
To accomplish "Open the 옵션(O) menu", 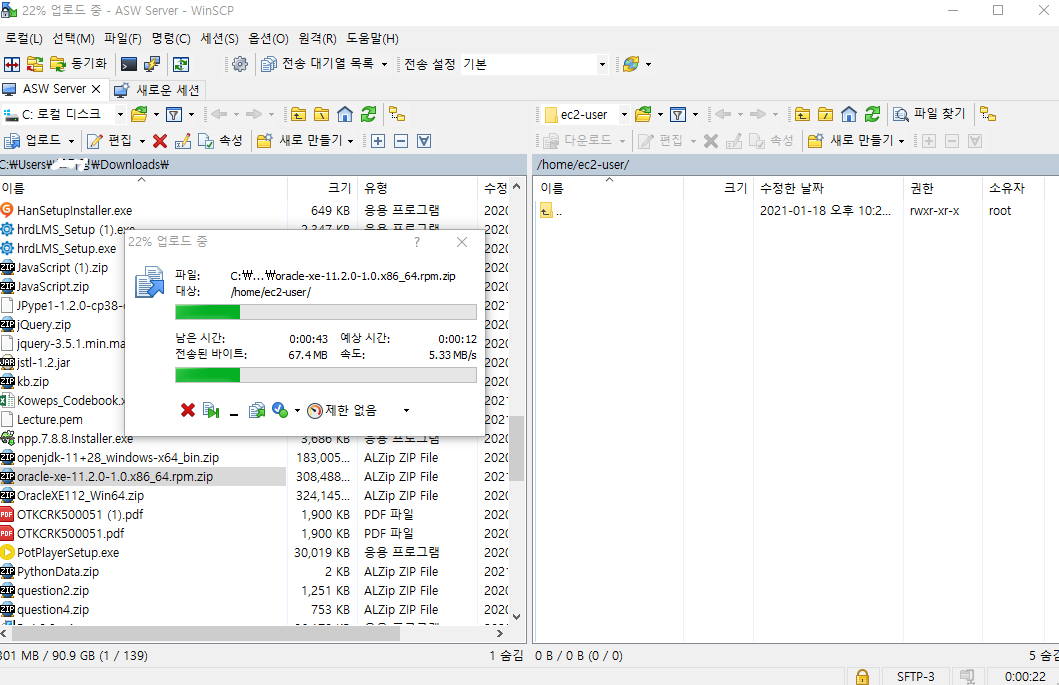I will (x=268, y=39).
